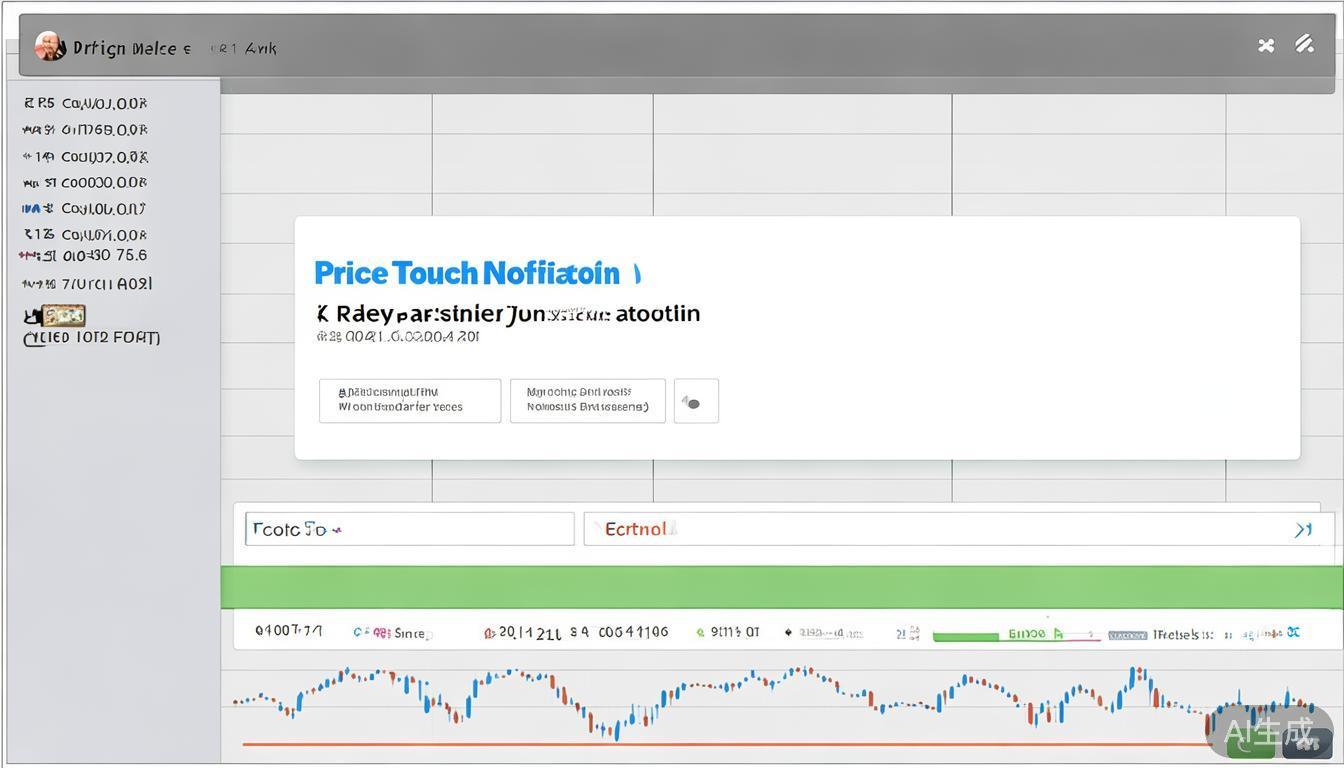Image resolution: width=1344 pixels, height=768 pixels.
Task: Select the sidebar row with blue marker icon
Action: [85, 209]
